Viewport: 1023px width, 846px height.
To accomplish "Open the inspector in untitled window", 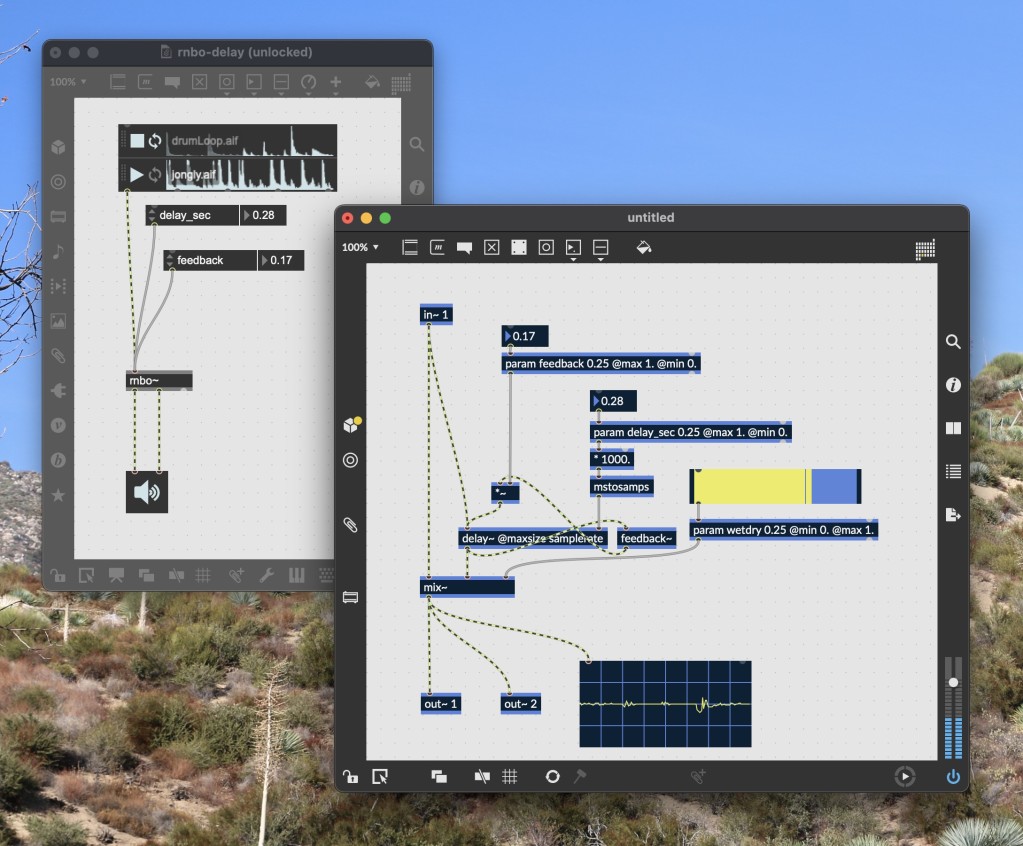I will (x=953, y=385).
